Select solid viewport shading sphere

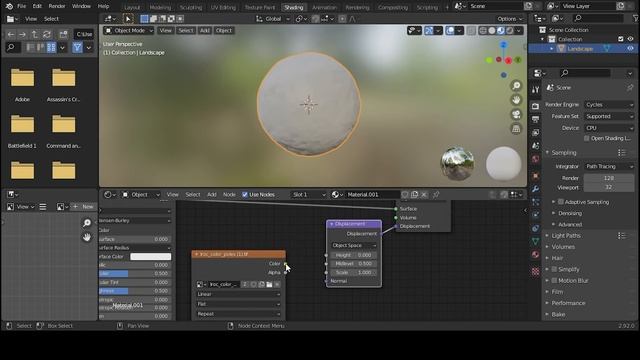(492, 31)
